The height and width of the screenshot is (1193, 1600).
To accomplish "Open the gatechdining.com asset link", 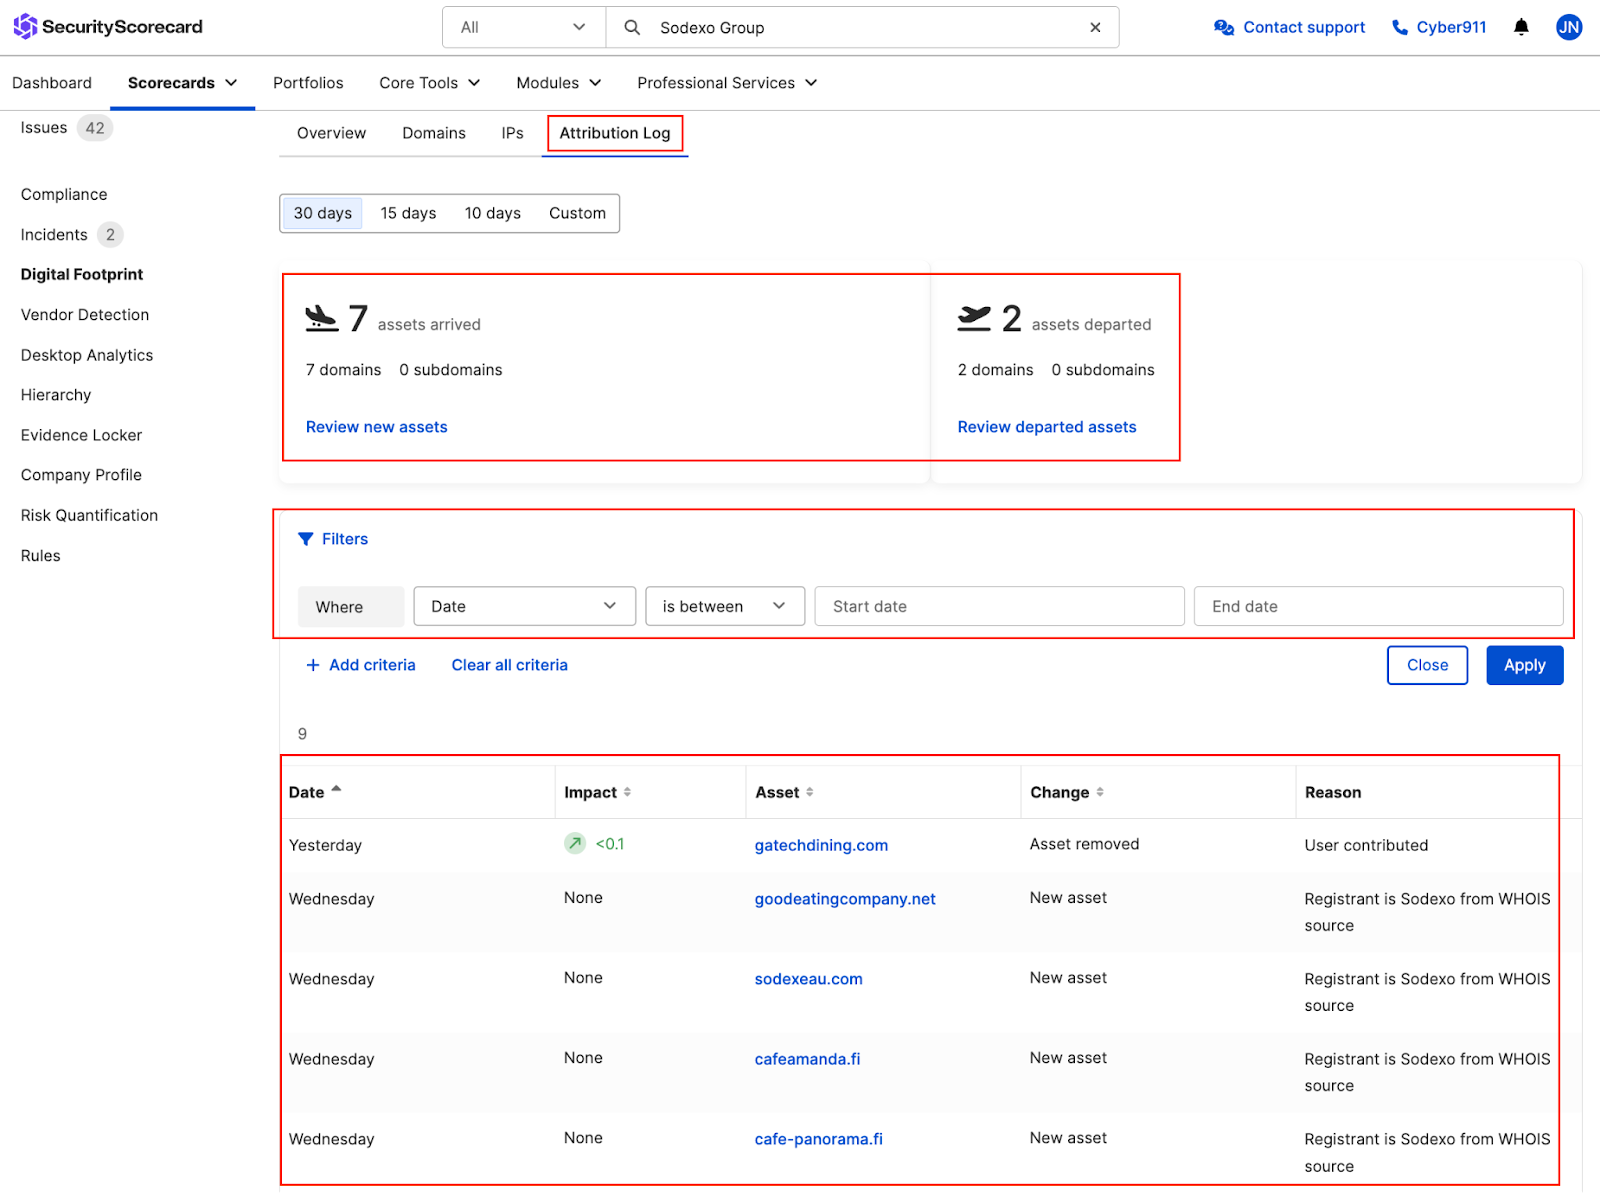I will (821, 845).
